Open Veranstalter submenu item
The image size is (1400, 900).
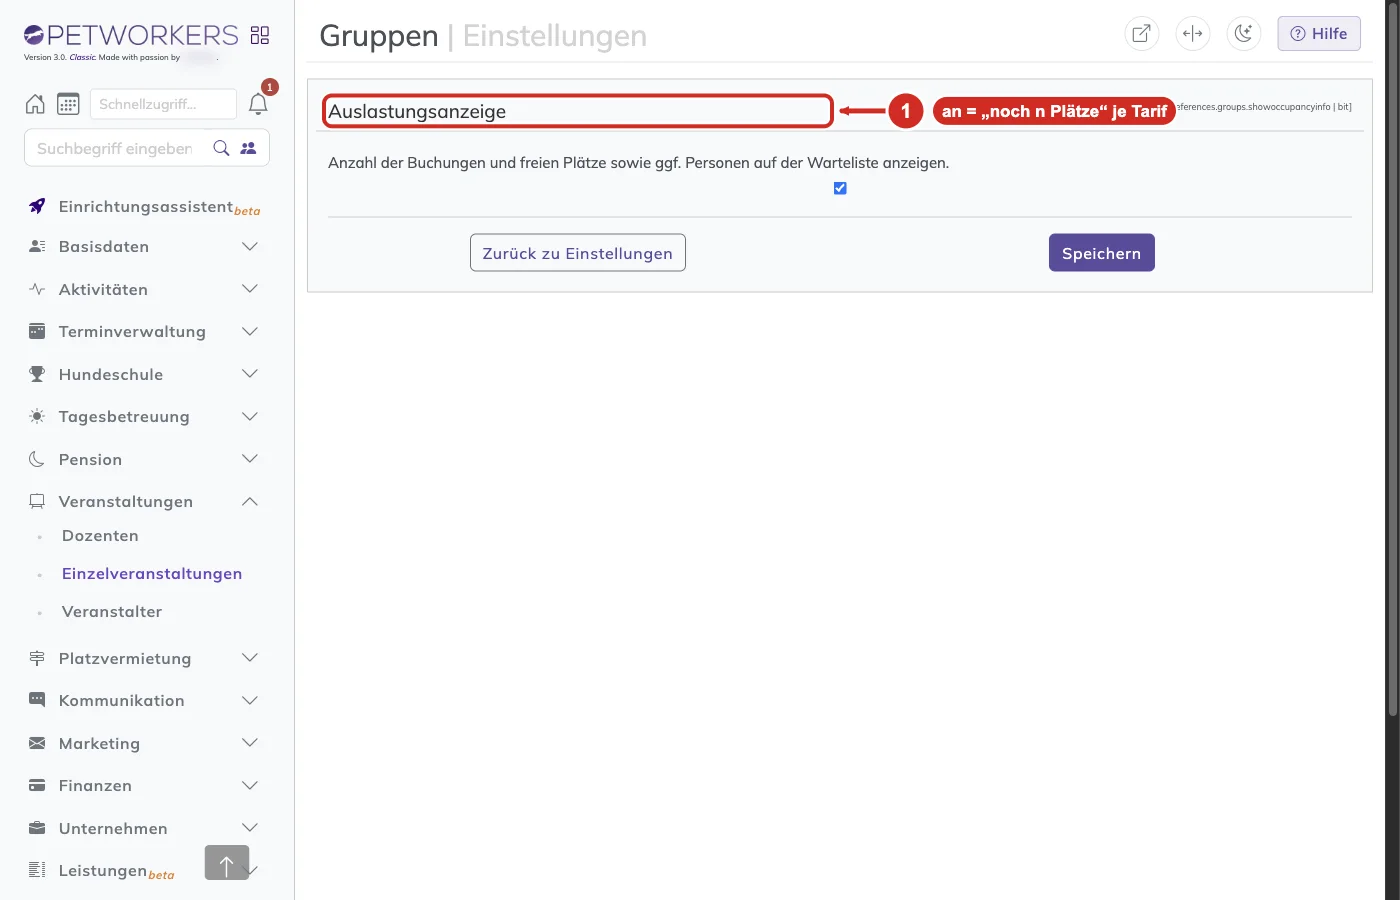[112, 612]
